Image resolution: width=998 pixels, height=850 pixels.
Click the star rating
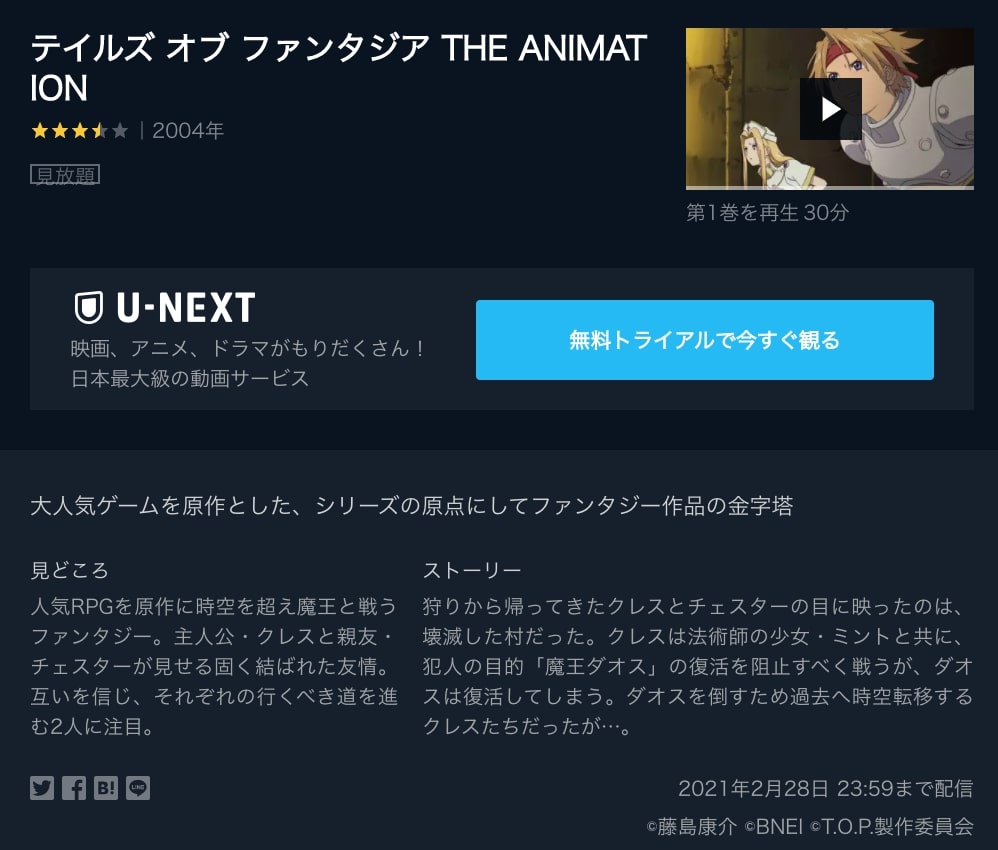80,131
